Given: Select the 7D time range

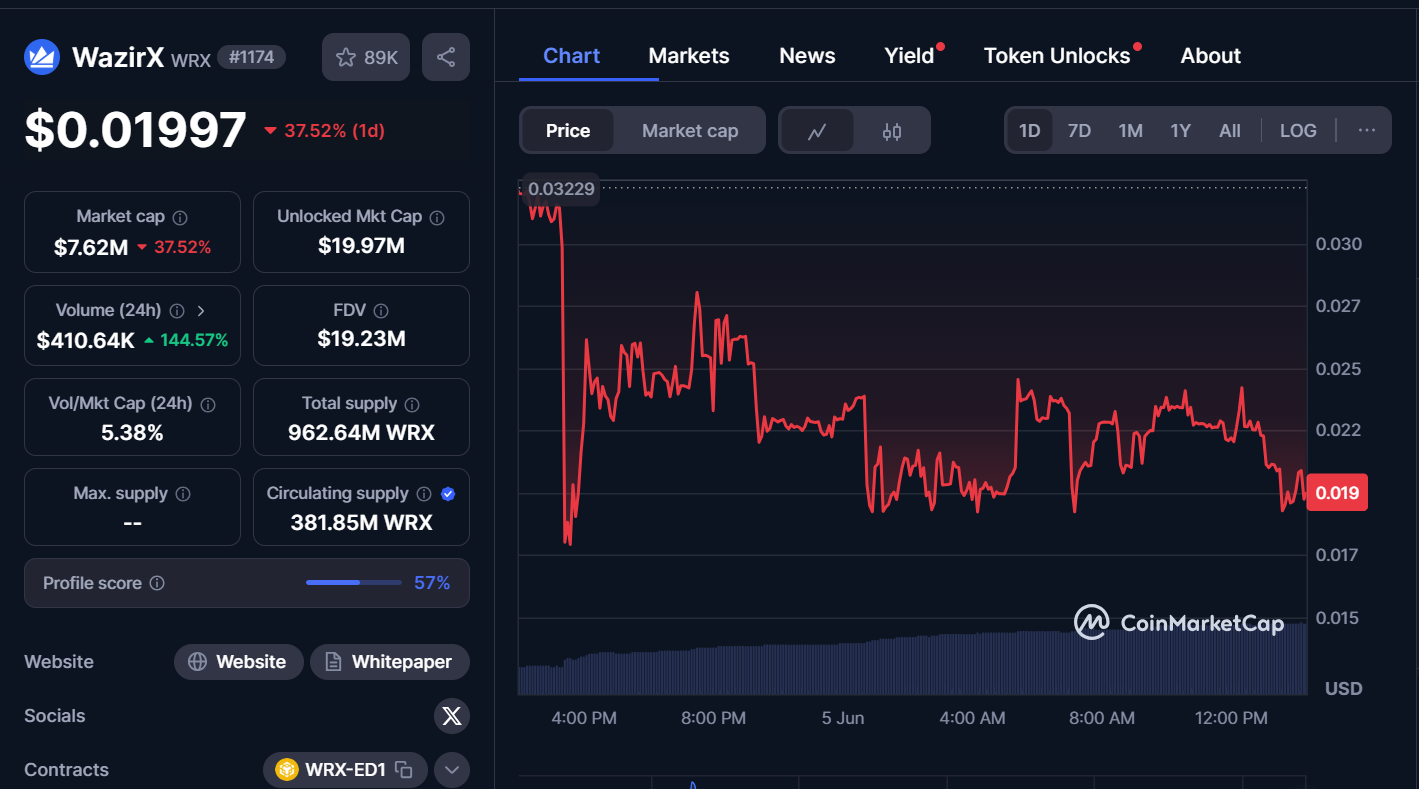Looking at the screenshot, I should pos(1079,131).
